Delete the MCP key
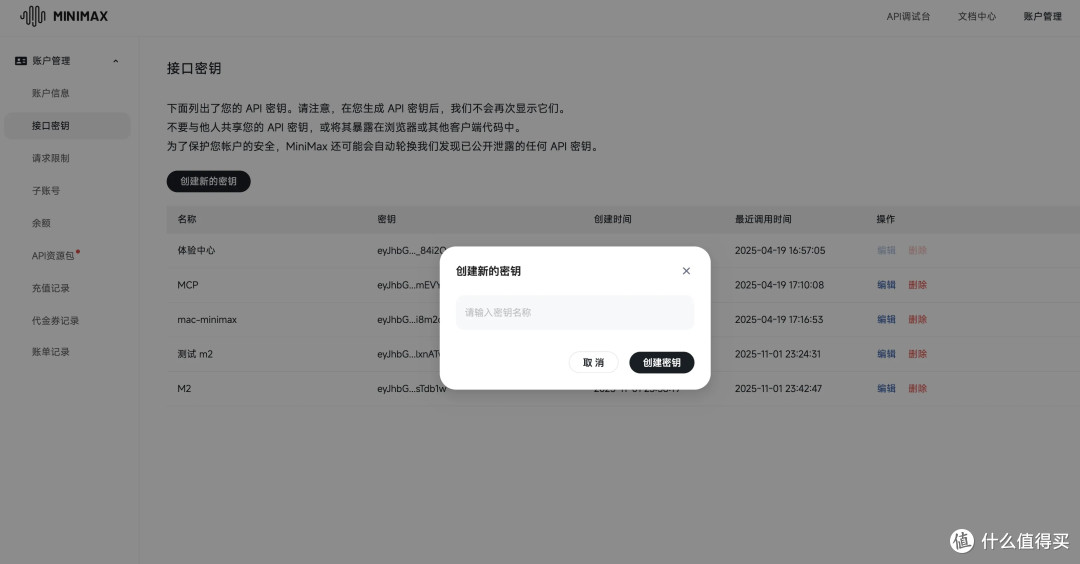The width and height of the screenshot is (1080, 564). coord(917,284)
